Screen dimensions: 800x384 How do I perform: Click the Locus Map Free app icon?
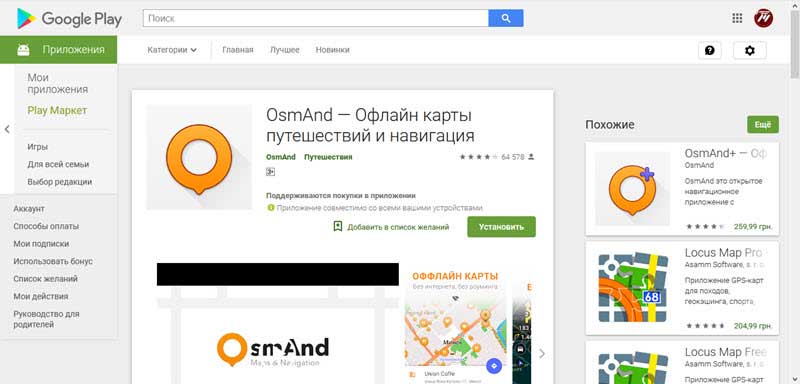[x=632, y=366]
